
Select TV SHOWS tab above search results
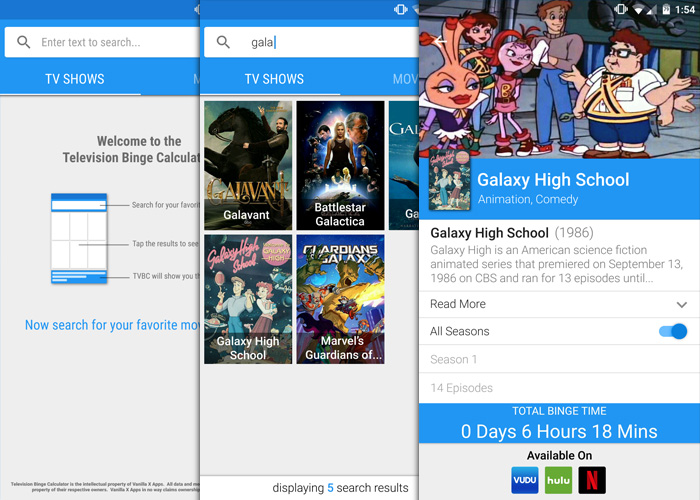(274, 79)
